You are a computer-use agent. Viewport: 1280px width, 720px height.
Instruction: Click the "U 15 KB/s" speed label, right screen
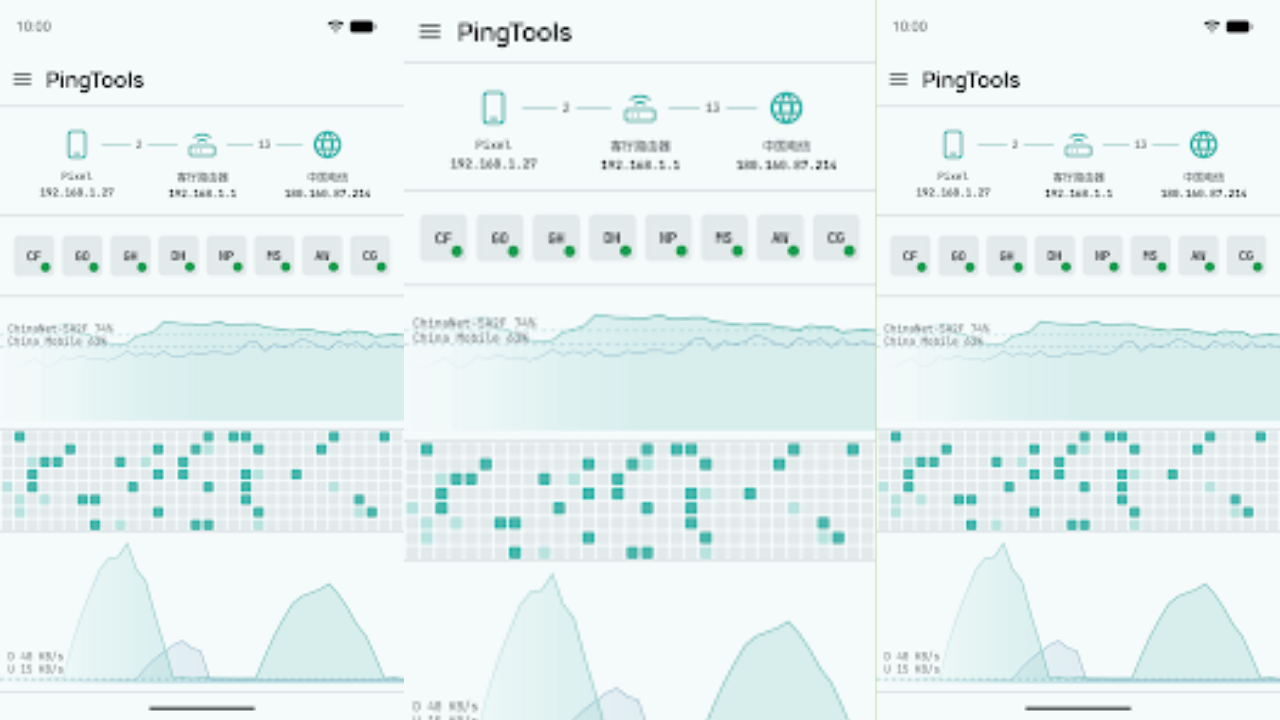[911, 669]
